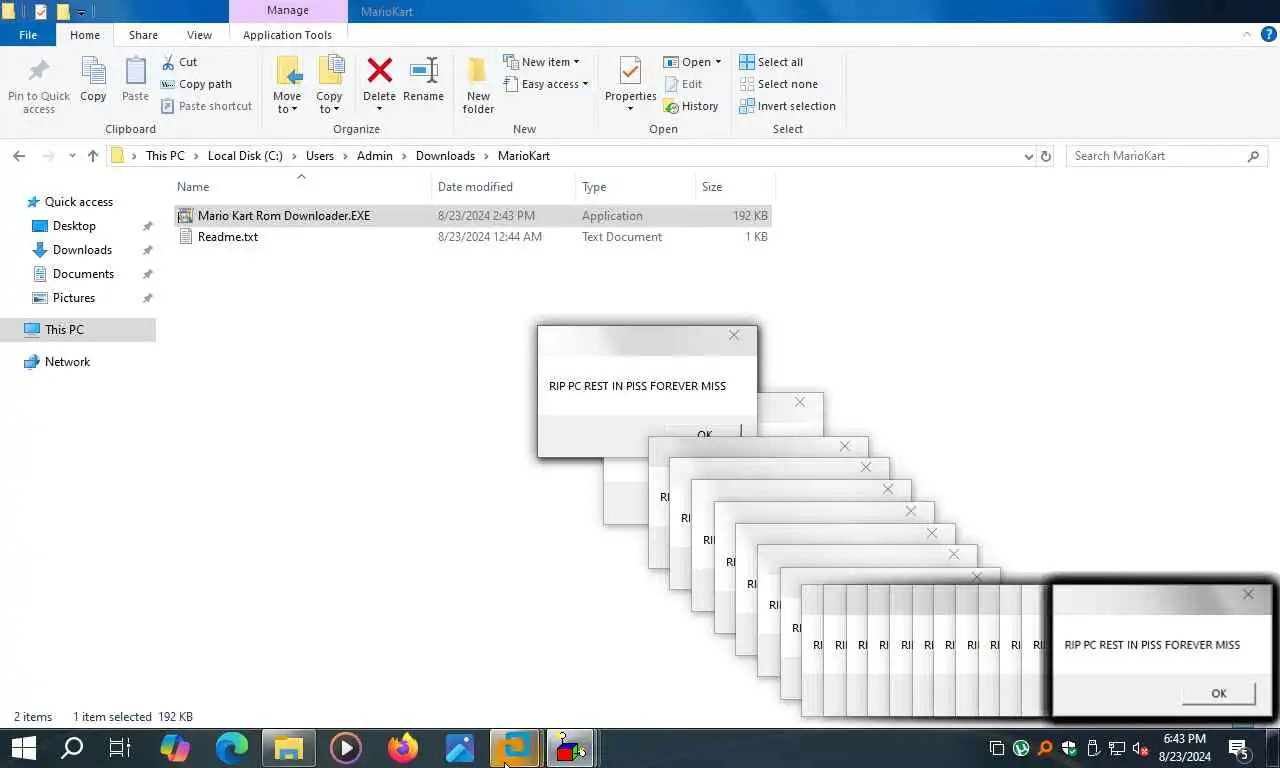Screen dimensions: 1280x768
Task: Open Task View from the taskbar
Action: coord(120,748)
